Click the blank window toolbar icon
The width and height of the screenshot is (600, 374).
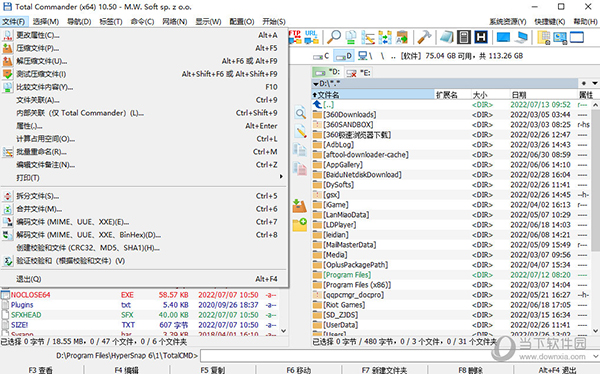pos(577,37)
